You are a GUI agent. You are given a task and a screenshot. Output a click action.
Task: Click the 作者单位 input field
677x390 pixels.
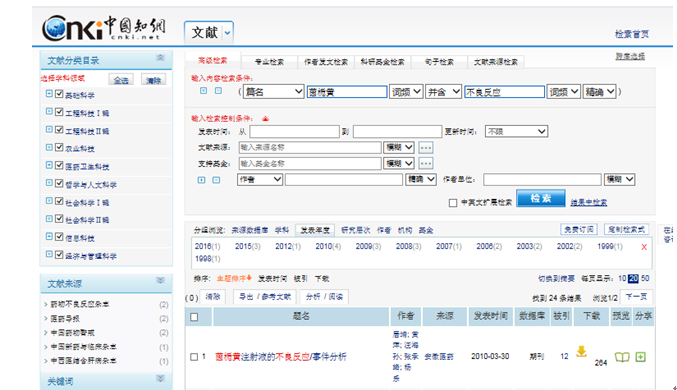pyautogui.click(x=542, y=179)
